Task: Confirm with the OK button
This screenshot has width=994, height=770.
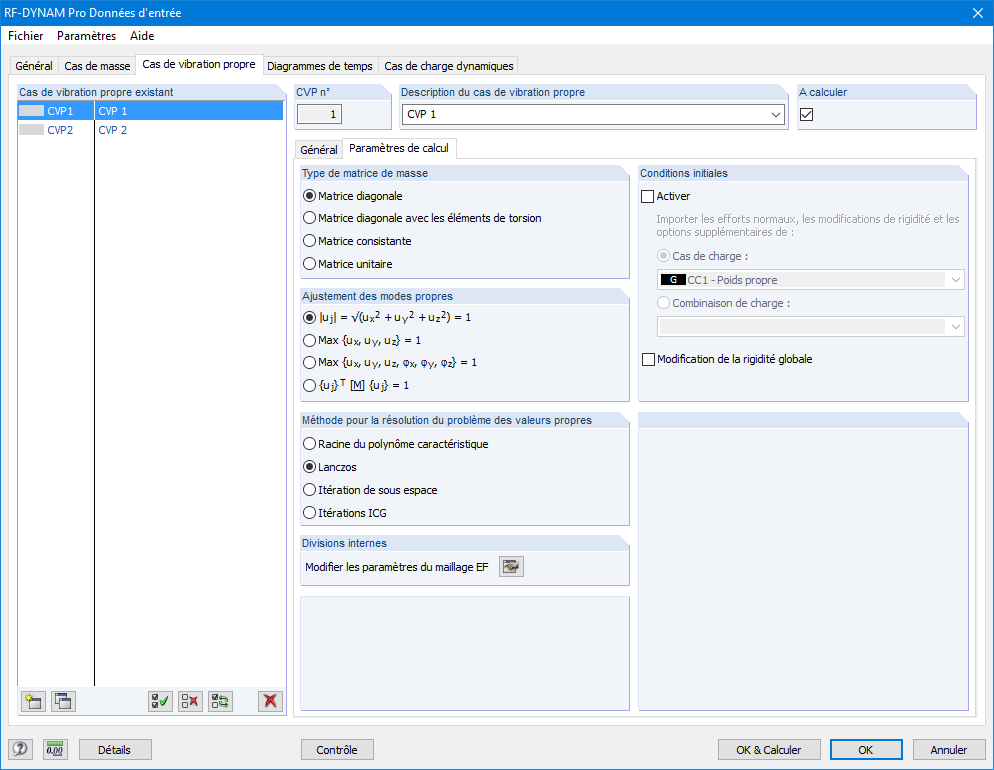Action: click(866, 750)
